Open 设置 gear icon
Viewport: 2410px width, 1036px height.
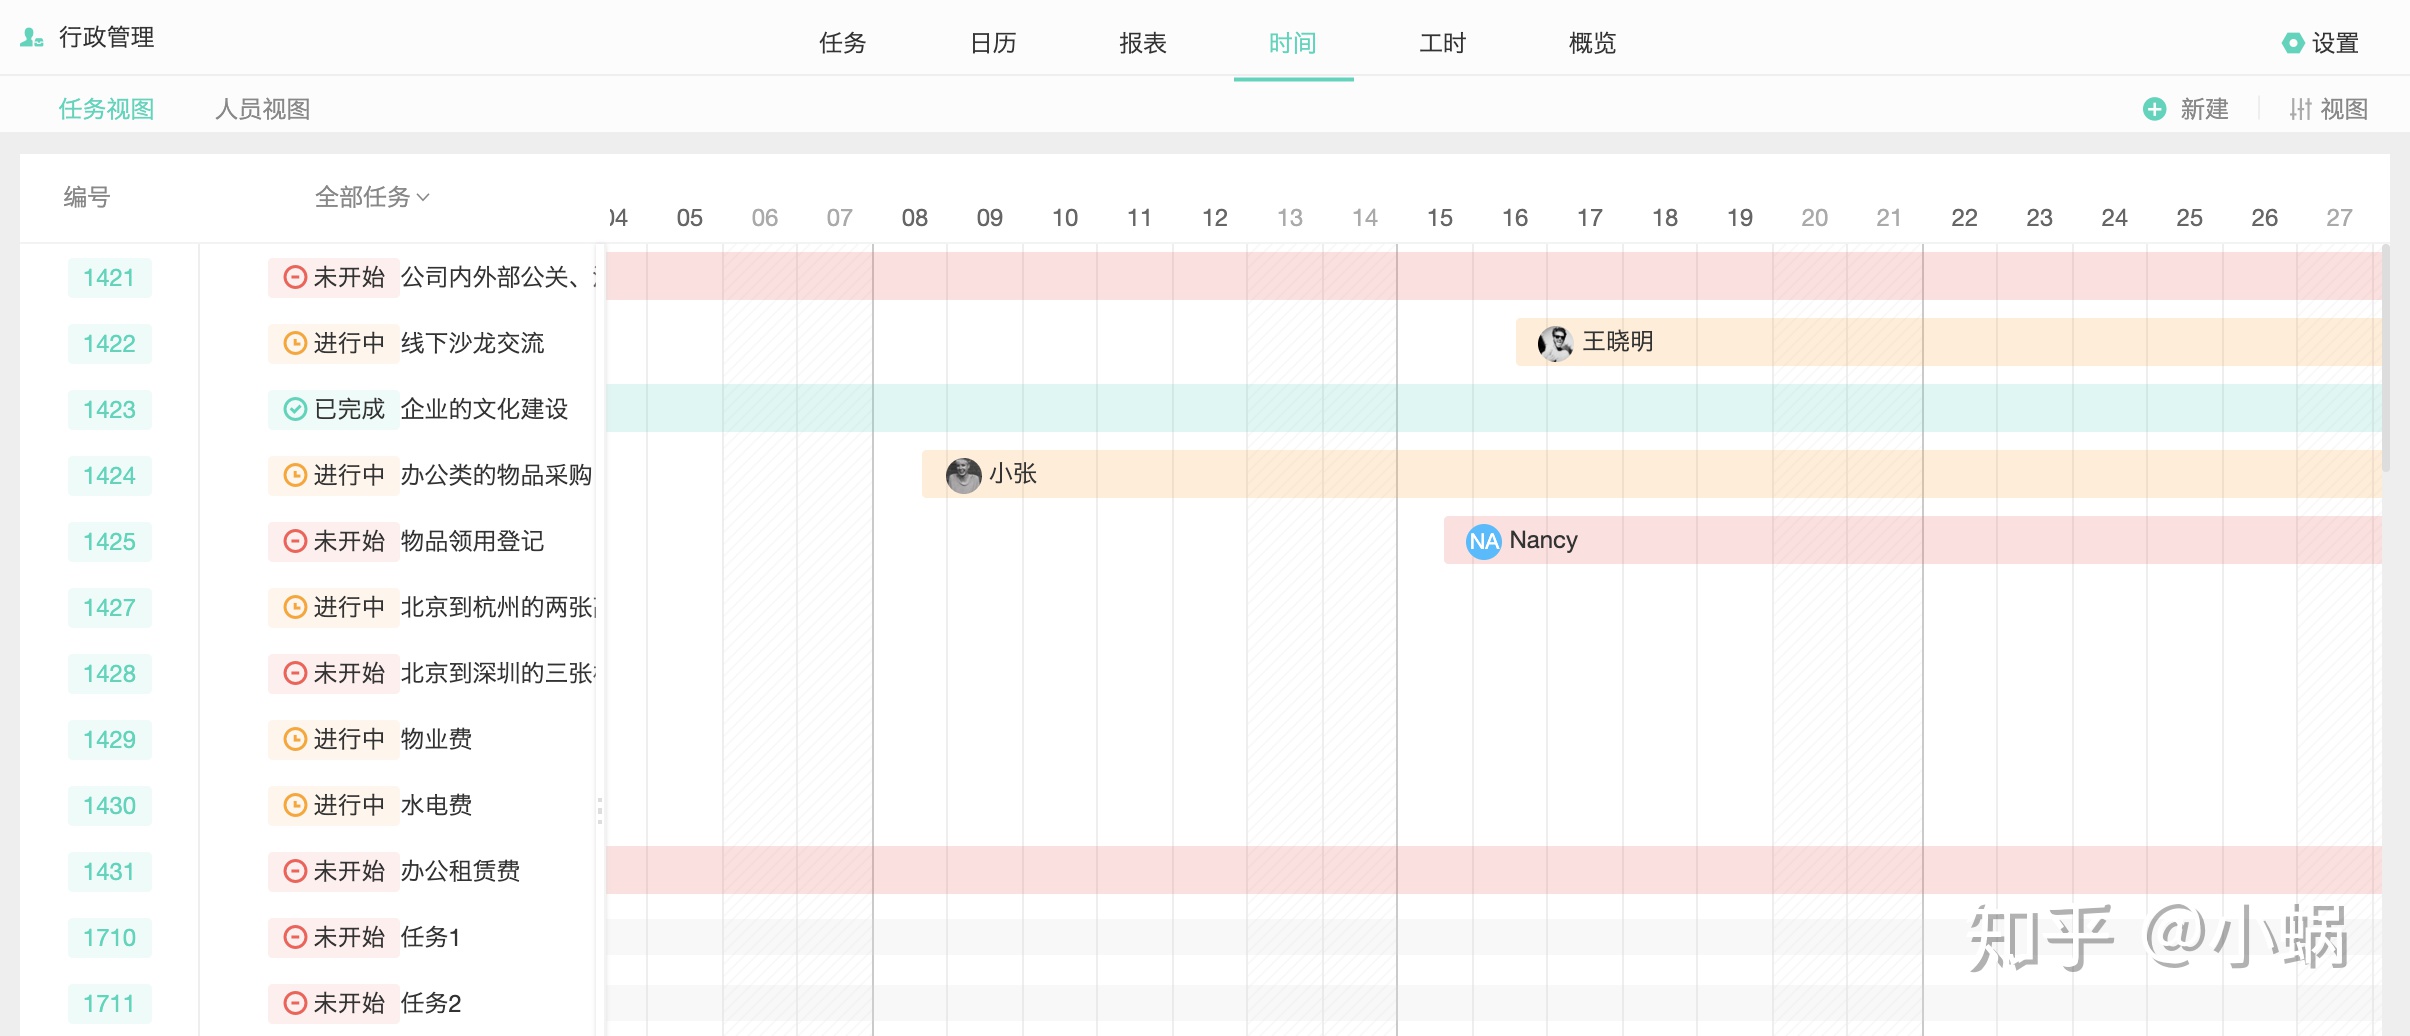point(2293,43)
